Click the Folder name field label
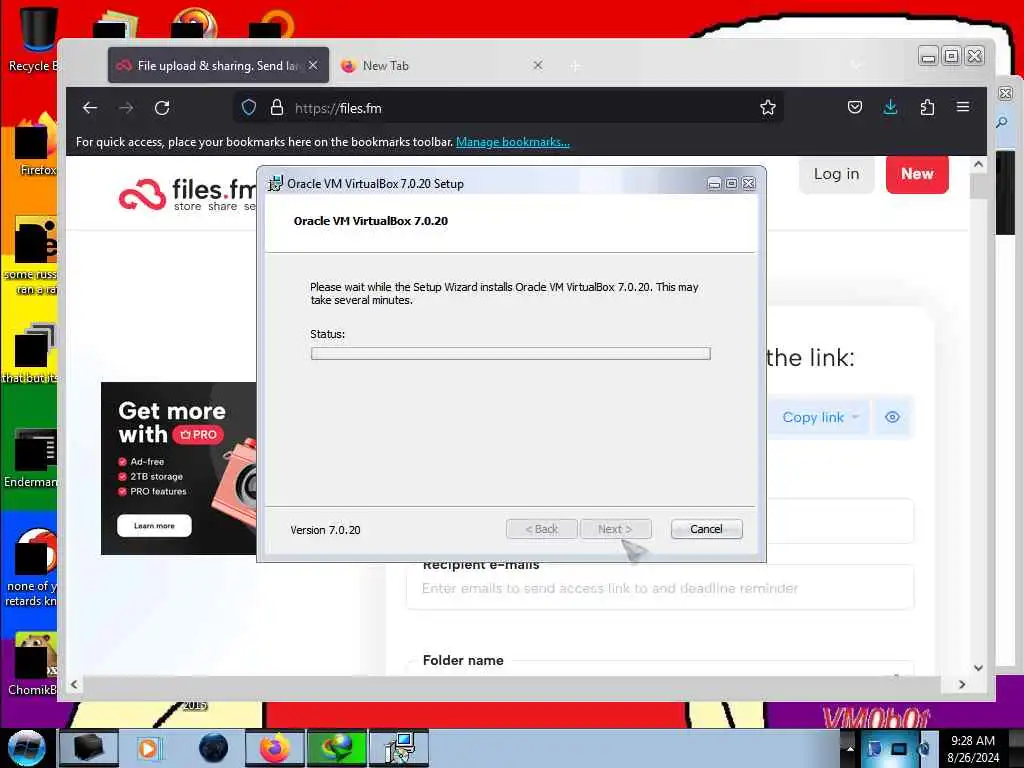 tap(463, 660)
